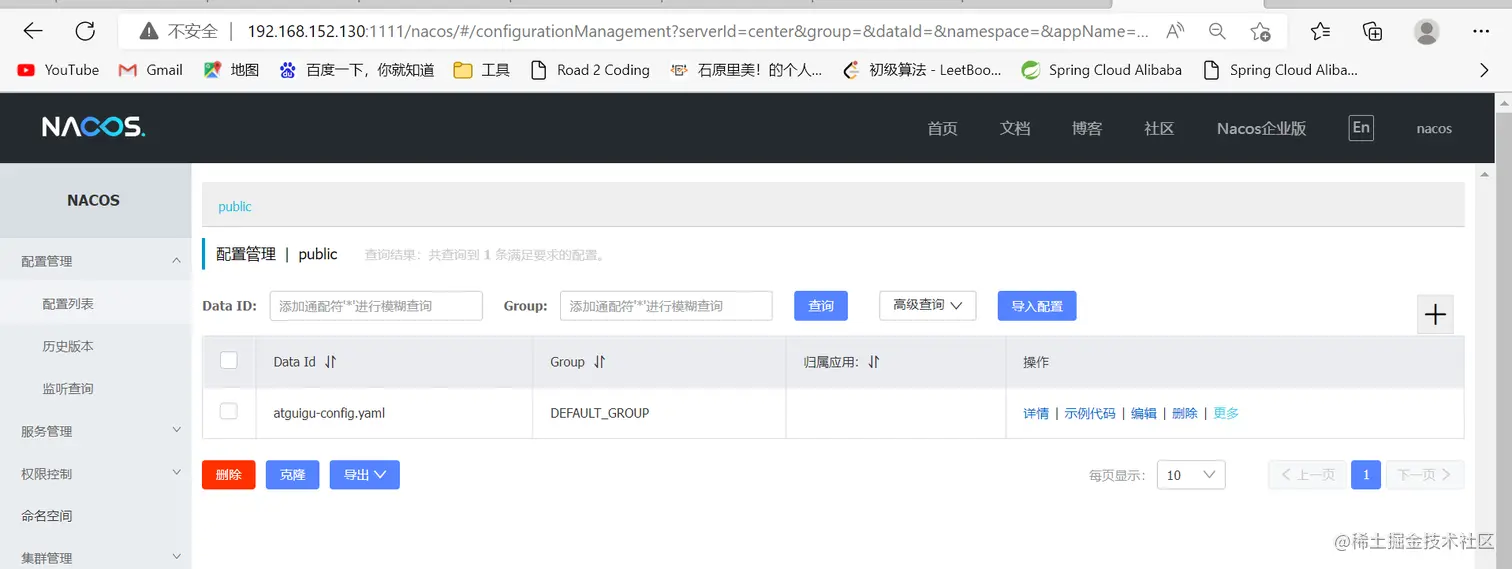Click the browser address bar URL

click(x=697, y=31)
